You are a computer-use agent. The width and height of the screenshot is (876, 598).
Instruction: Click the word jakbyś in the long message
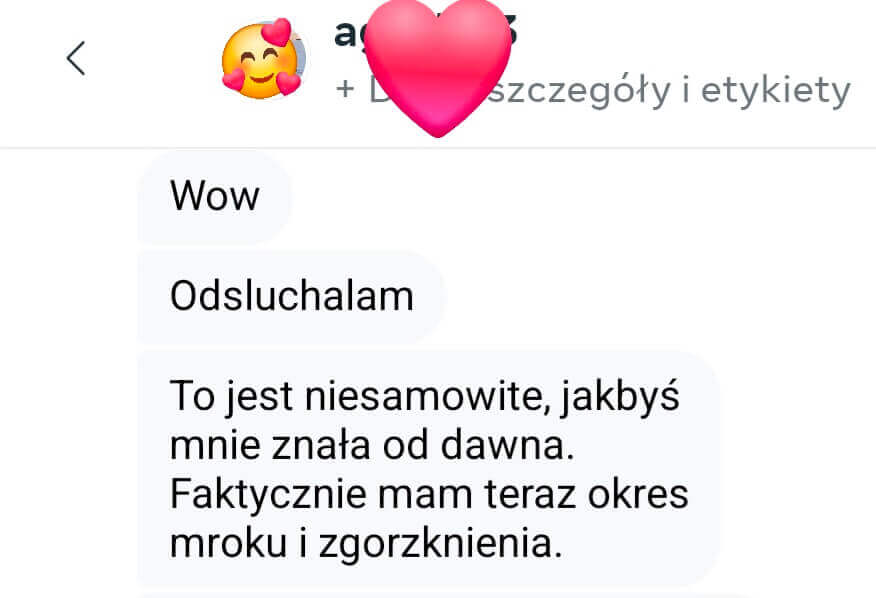(620, 397)
